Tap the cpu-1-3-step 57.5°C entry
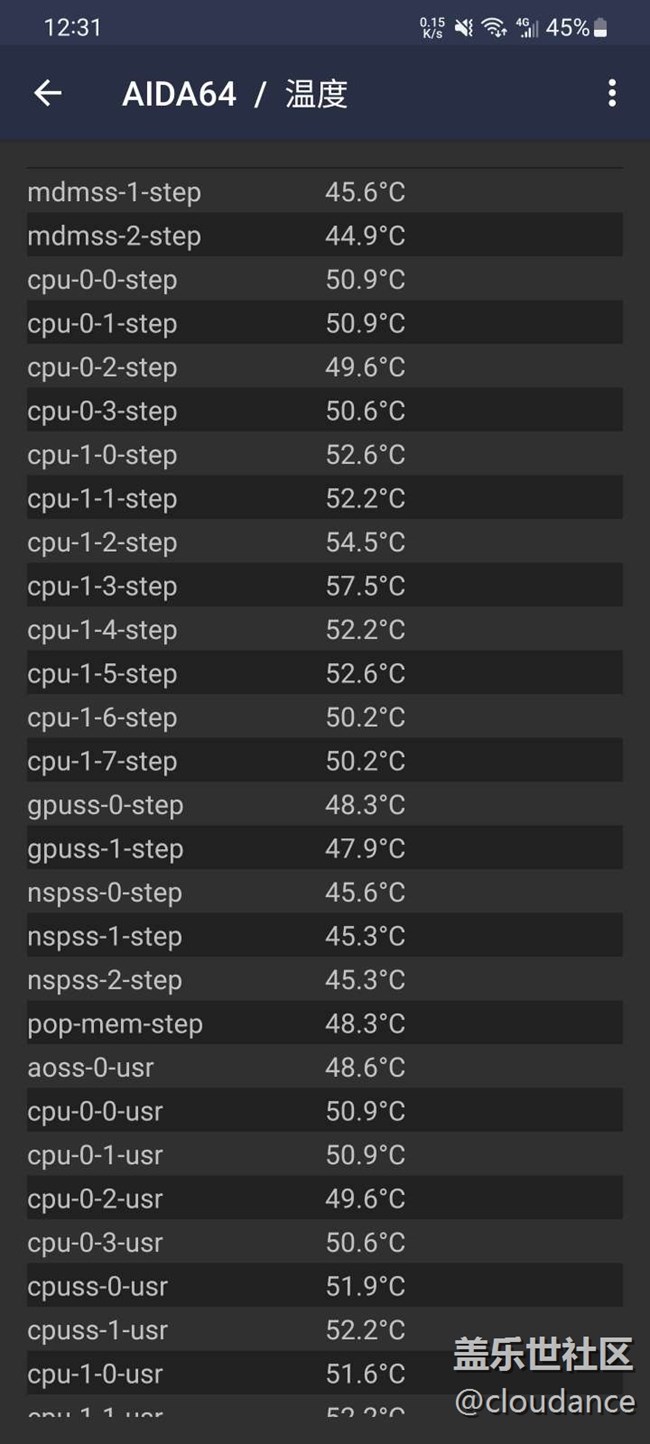This screenshot has width=650, height=1444. [324, 586]
